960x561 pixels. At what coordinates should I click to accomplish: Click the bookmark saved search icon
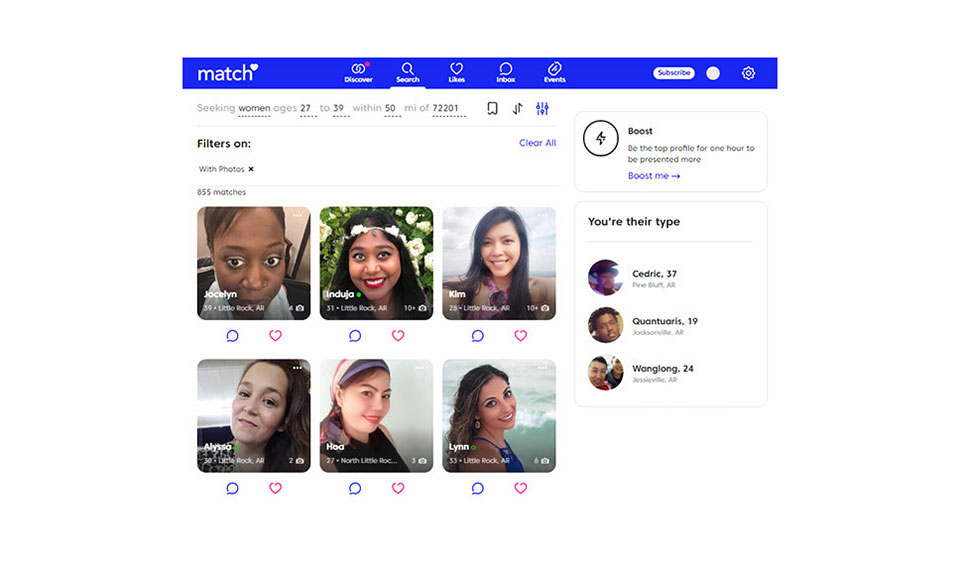[x=492, y=109]
